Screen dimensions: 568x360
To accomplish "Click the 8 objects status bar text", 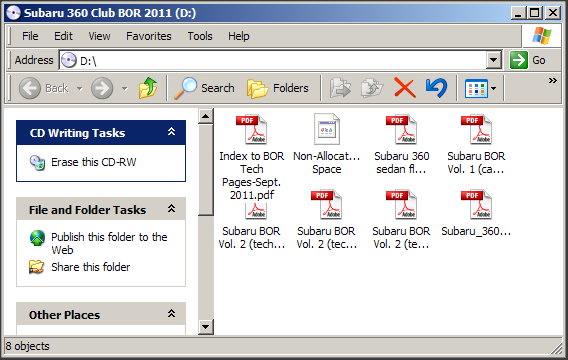I will [x=28, y=346].
